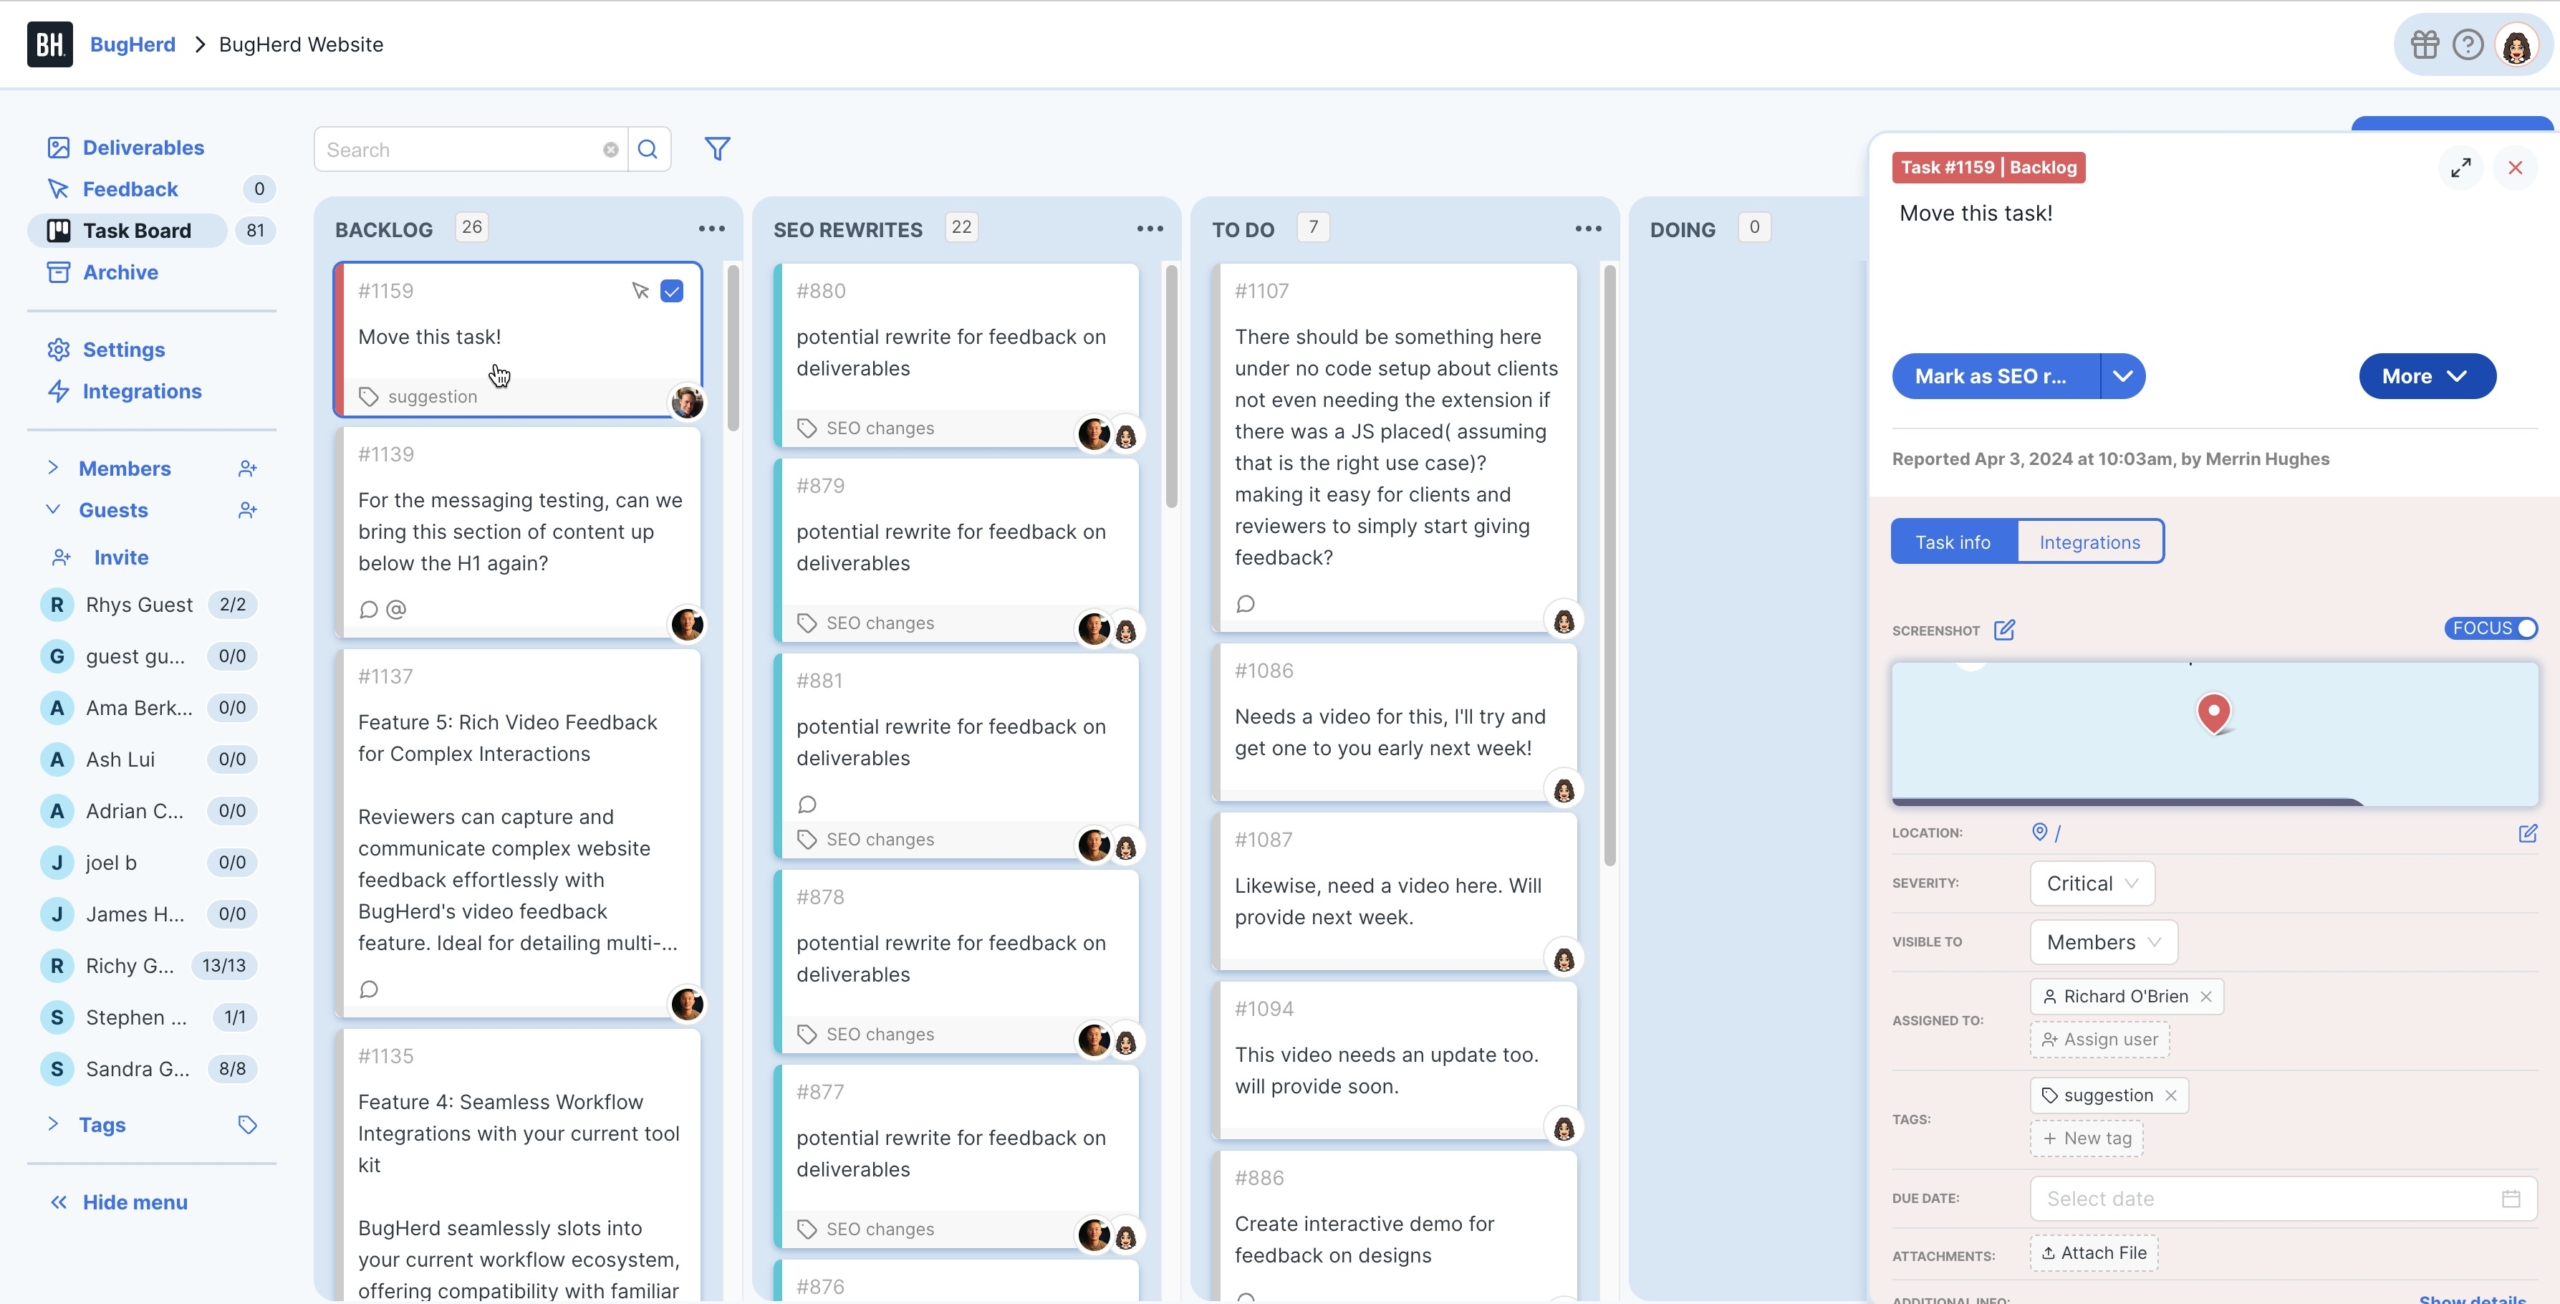Open the task filter funnel icon
The image size is (2560, 1304).
click(x=717, y=149)
